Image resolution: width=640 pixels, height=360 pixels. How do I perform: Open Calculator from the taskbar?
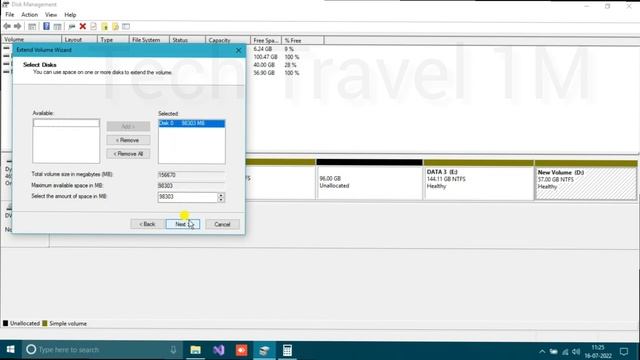pyautogui.click(x=287, y=350)
